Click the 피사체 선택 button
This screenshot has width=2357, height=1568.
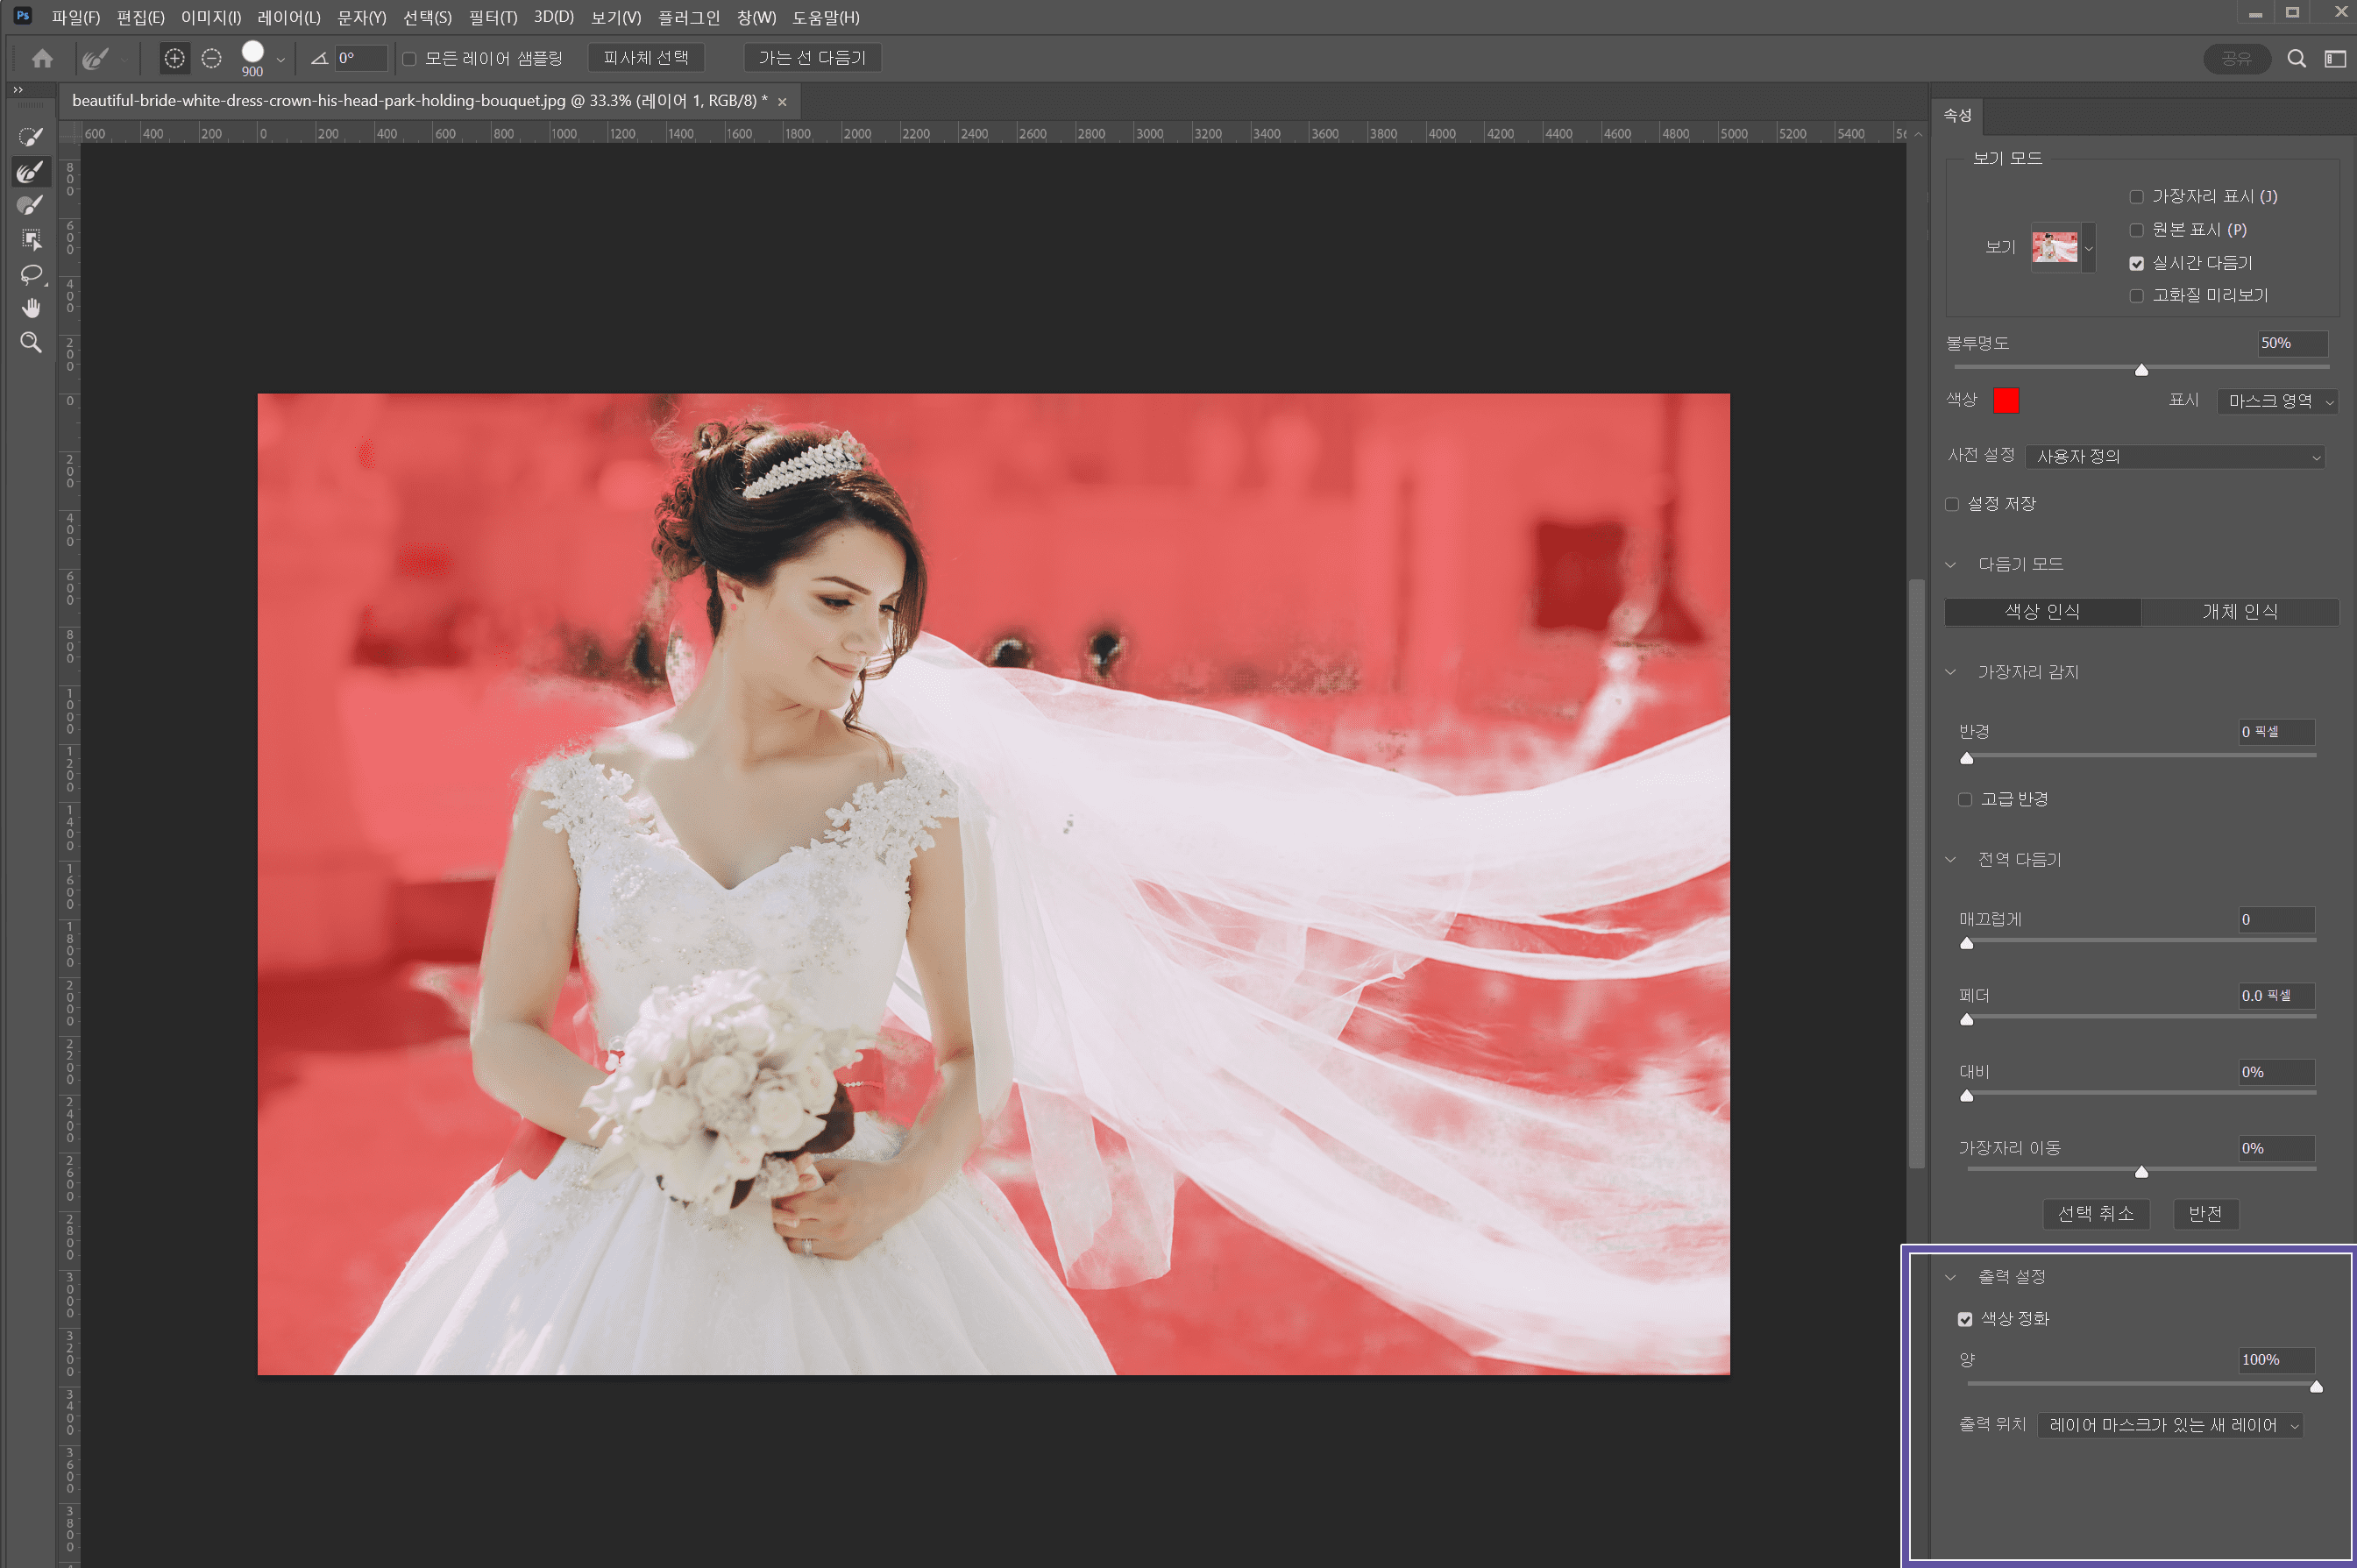[645, 58]
